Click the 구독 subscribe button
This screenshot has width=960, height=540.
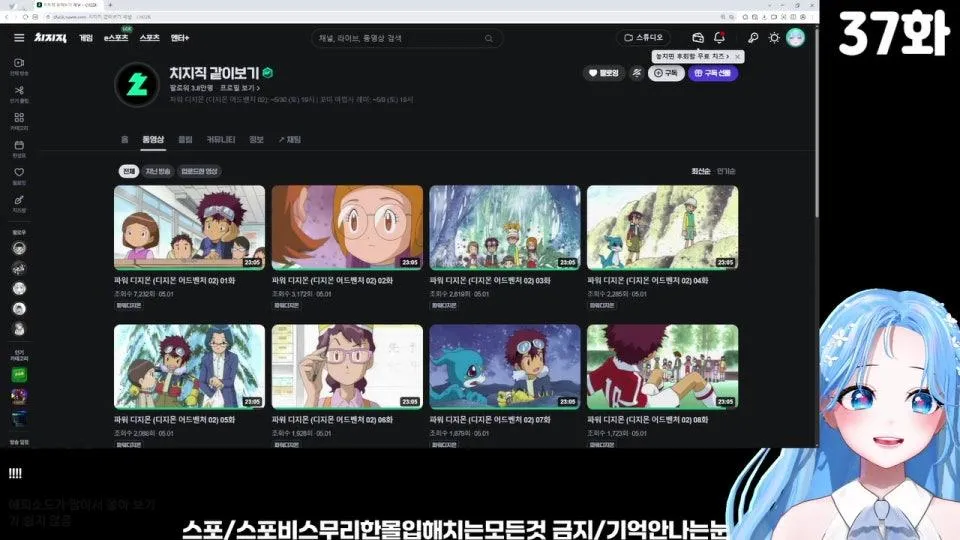pos(666,73)
